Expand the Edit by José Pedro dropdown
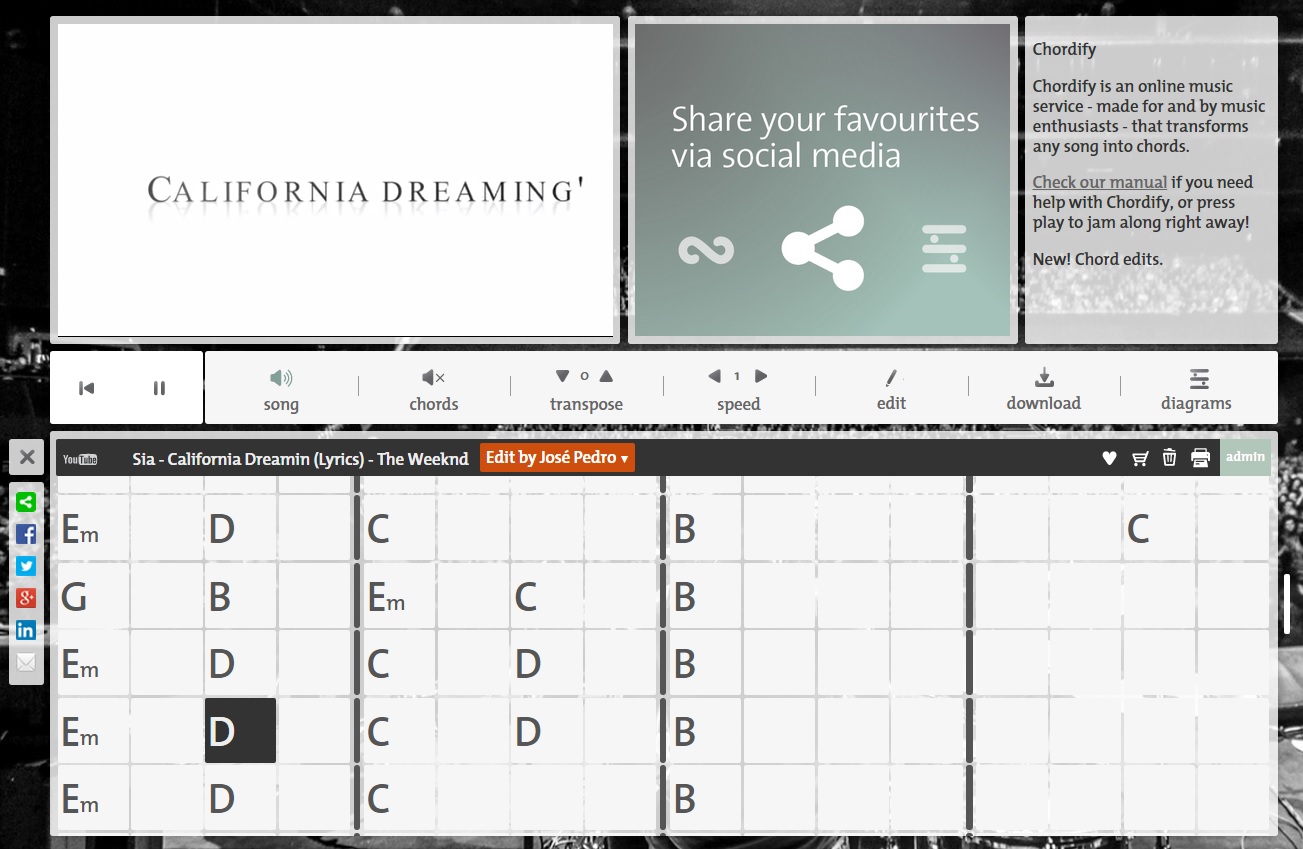Screen dimensions: 1303x849 click(x=557, y=458)
